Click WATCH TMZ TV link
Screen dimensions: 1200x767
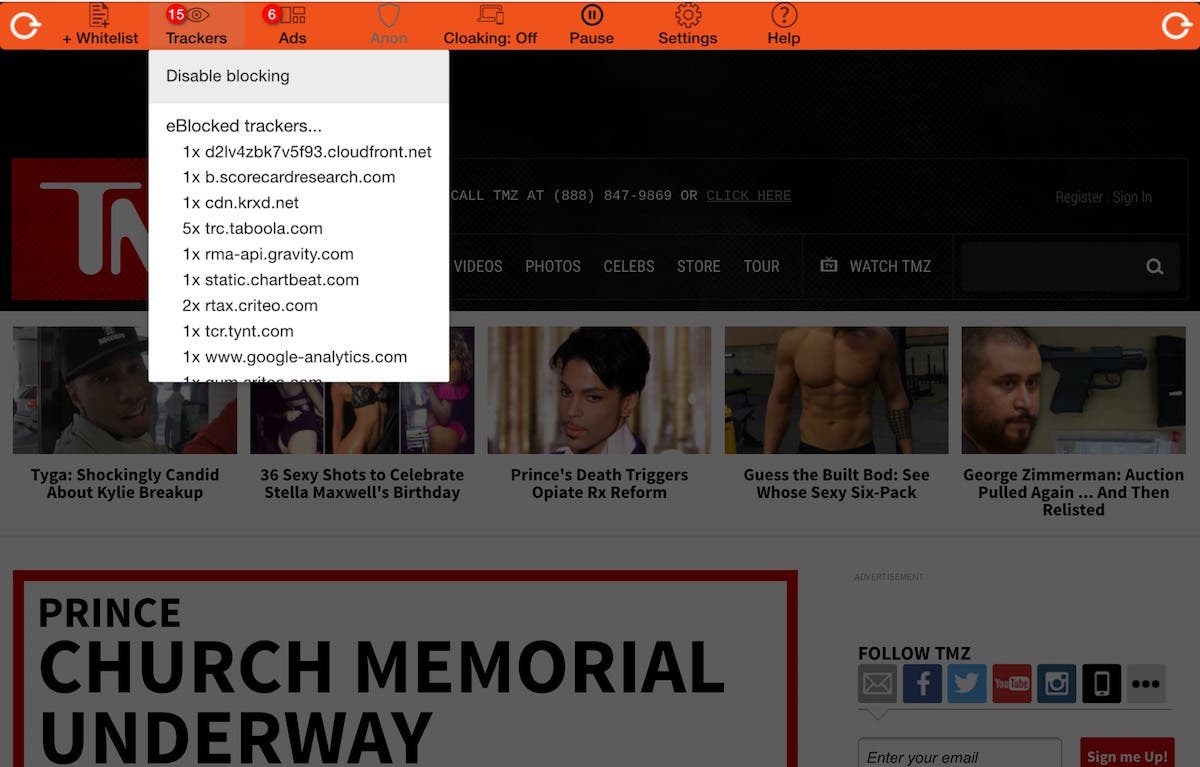tap(875, 266)
